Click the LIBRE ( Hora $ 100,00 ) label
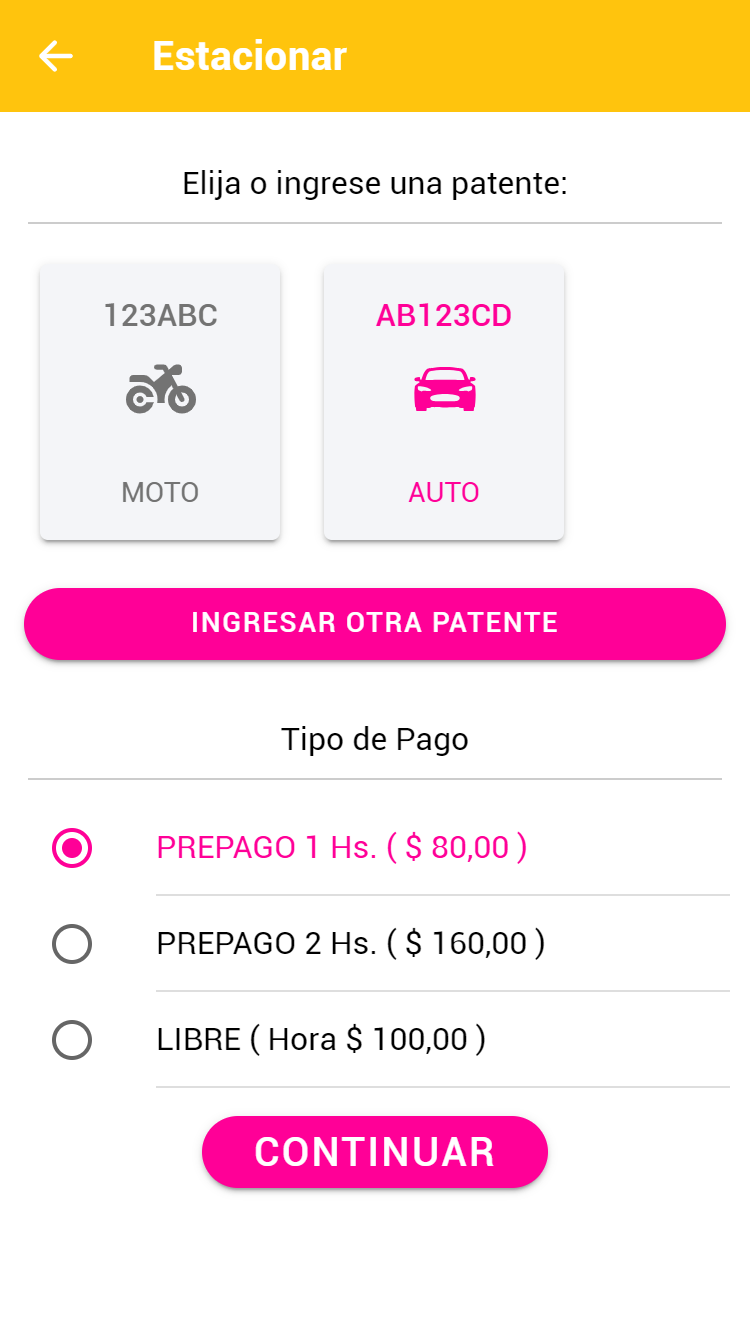The image size is (750, 1334). (321, 1040)
